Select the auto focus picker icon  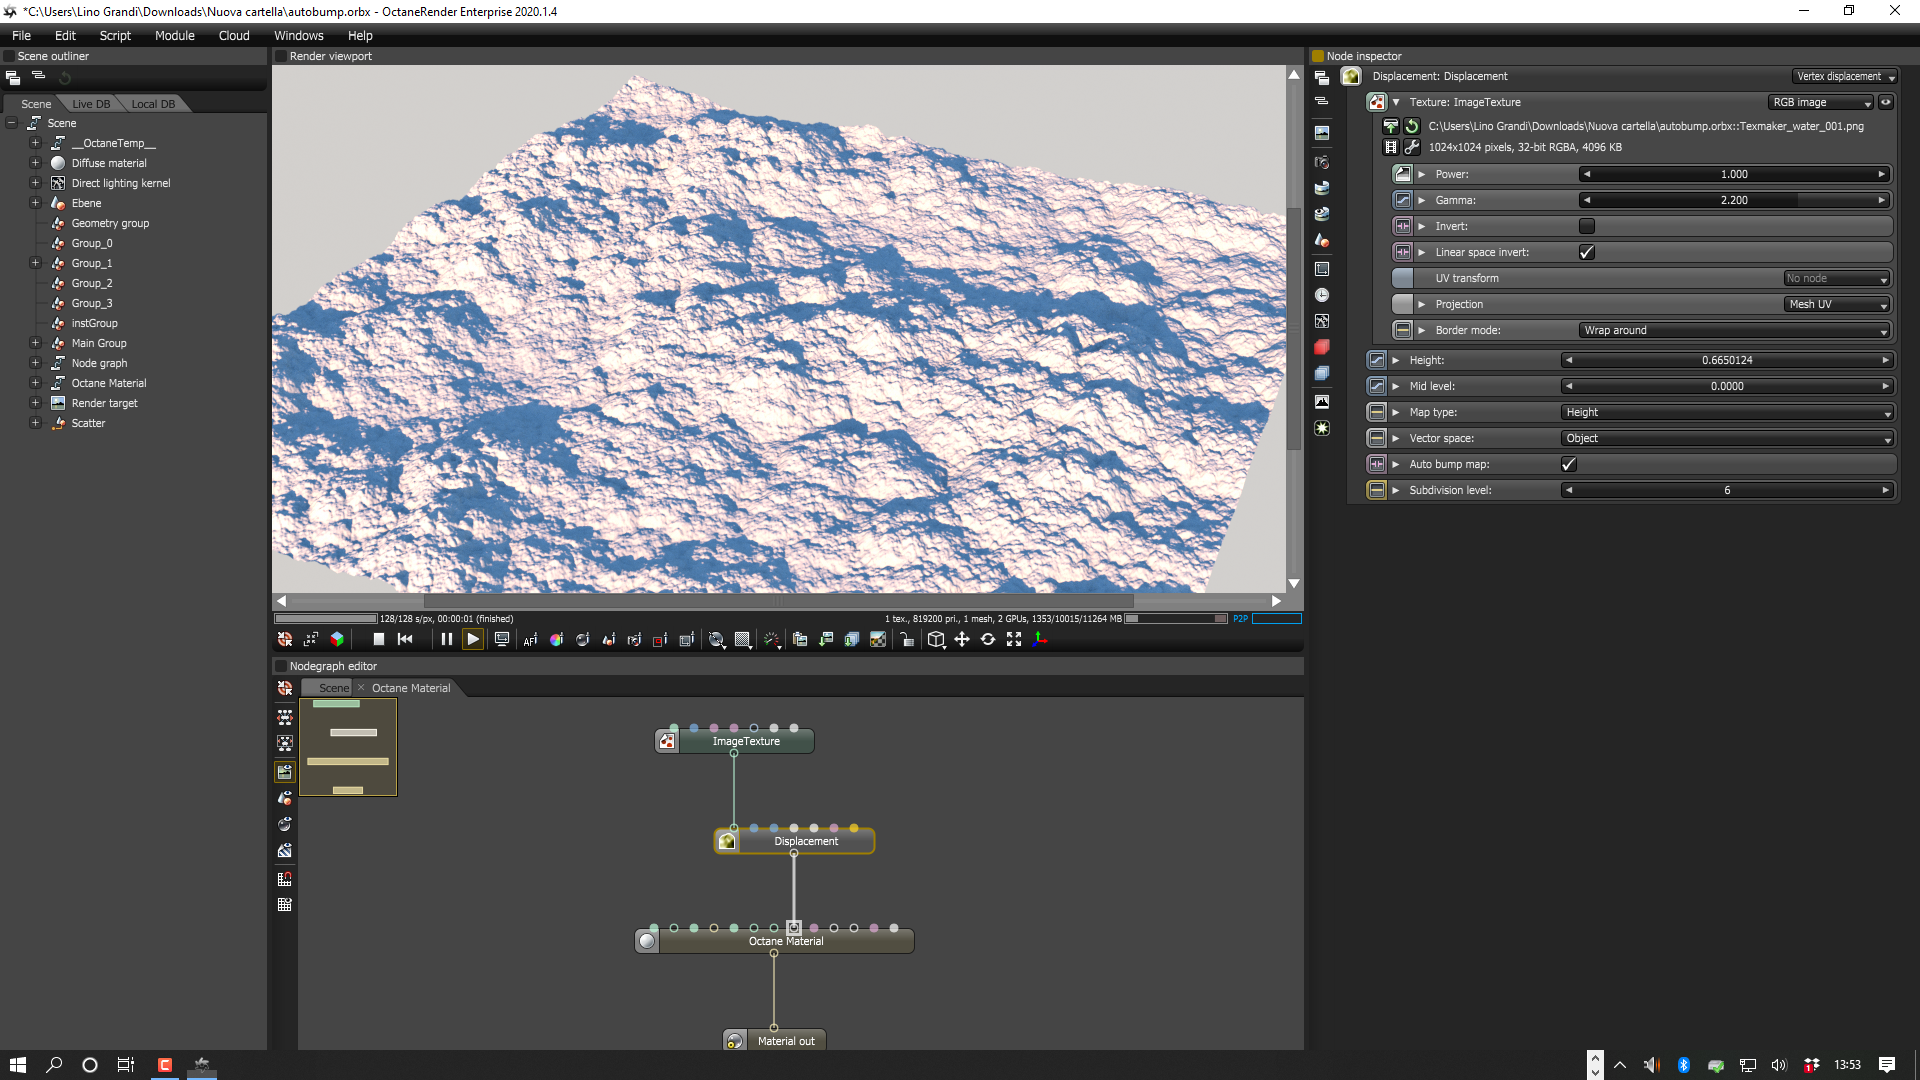[530, 640]
